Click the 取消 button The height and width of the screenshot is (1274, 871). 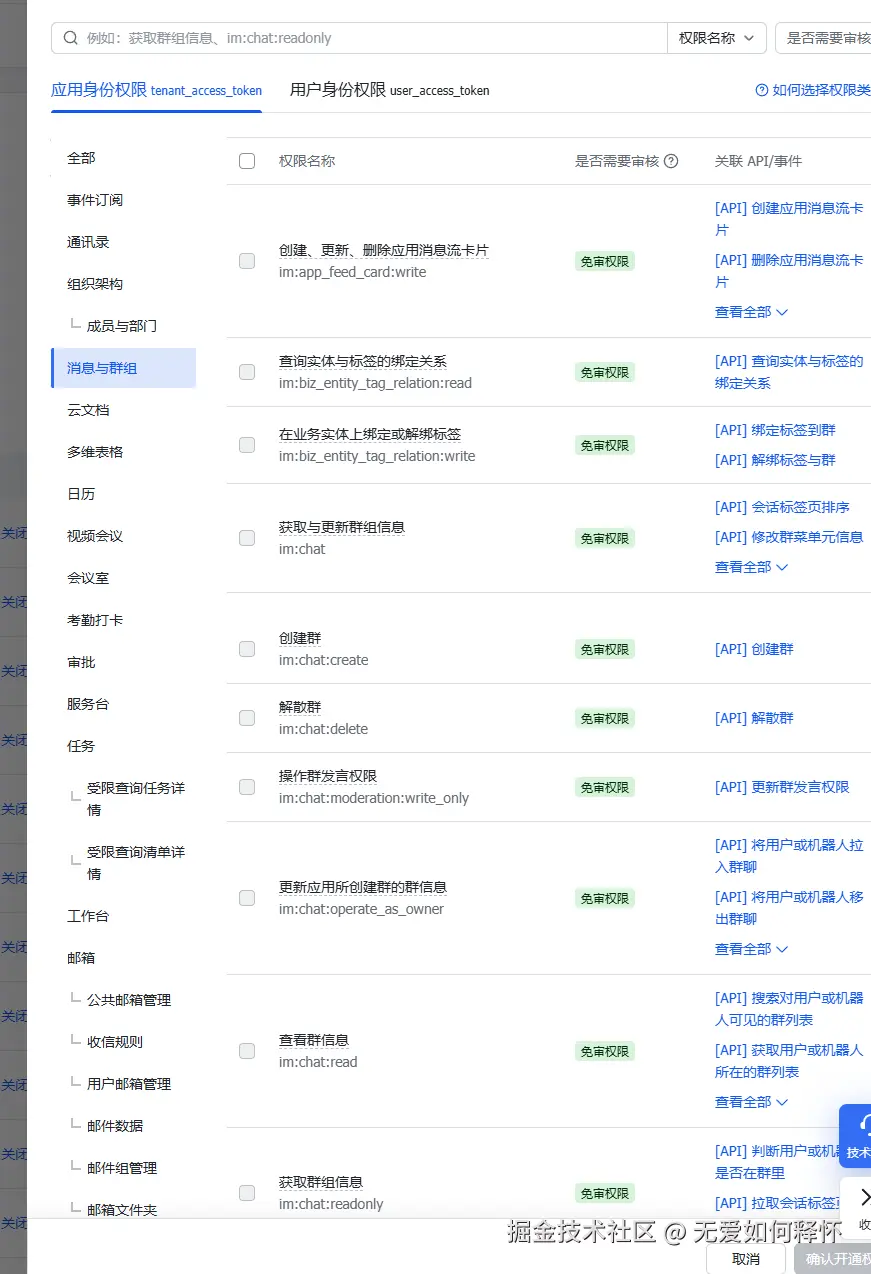746,1259
